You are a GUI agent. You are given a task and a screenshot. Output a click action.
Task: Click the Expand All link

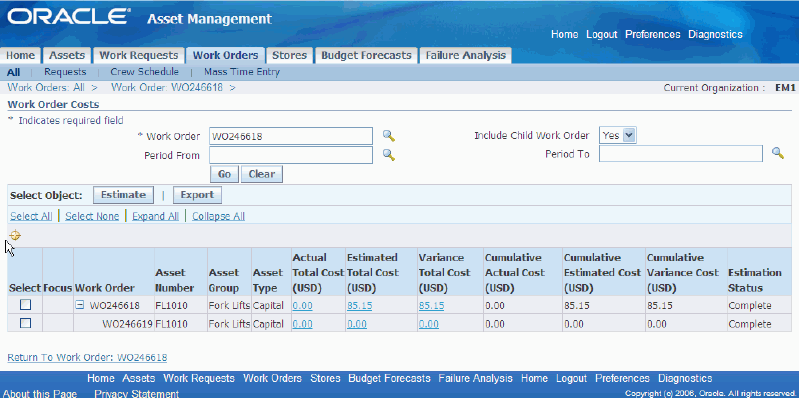pyautogui.click(x=155, y=216)
